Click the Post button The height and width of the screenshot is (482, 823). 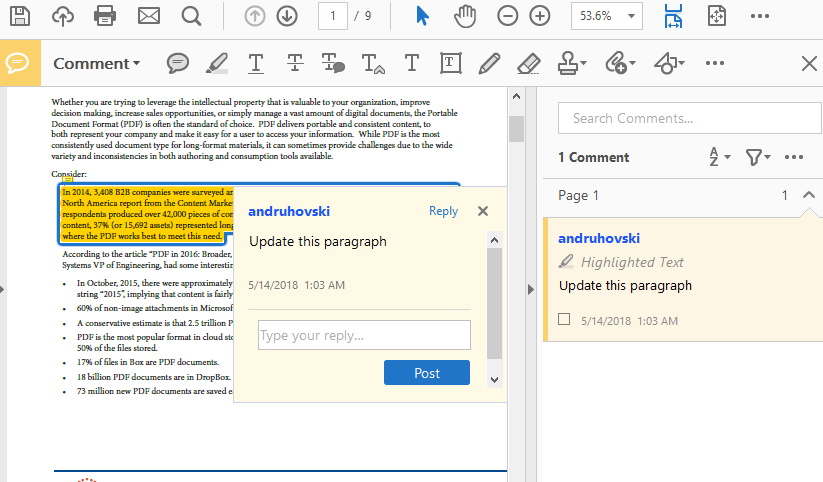pyautogui.click(x=427, y=373)
